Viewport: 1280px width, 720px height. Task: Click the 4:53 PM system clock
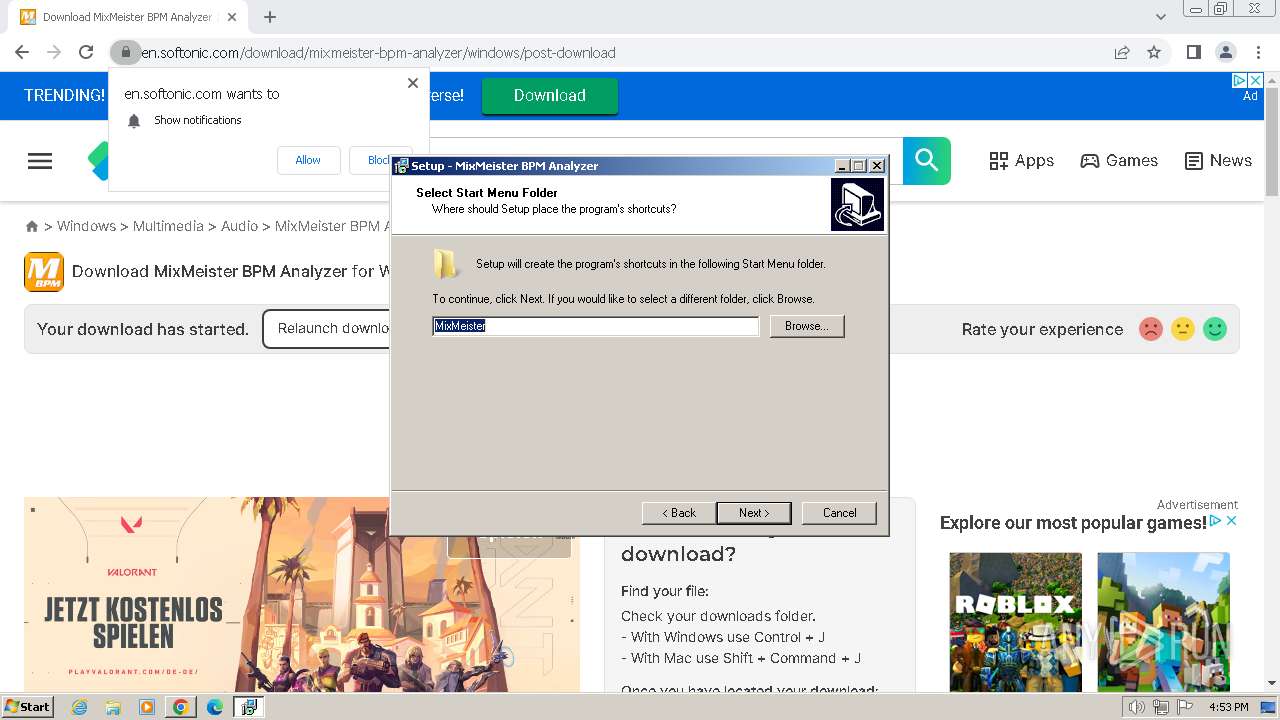[x=1228, y=707]
